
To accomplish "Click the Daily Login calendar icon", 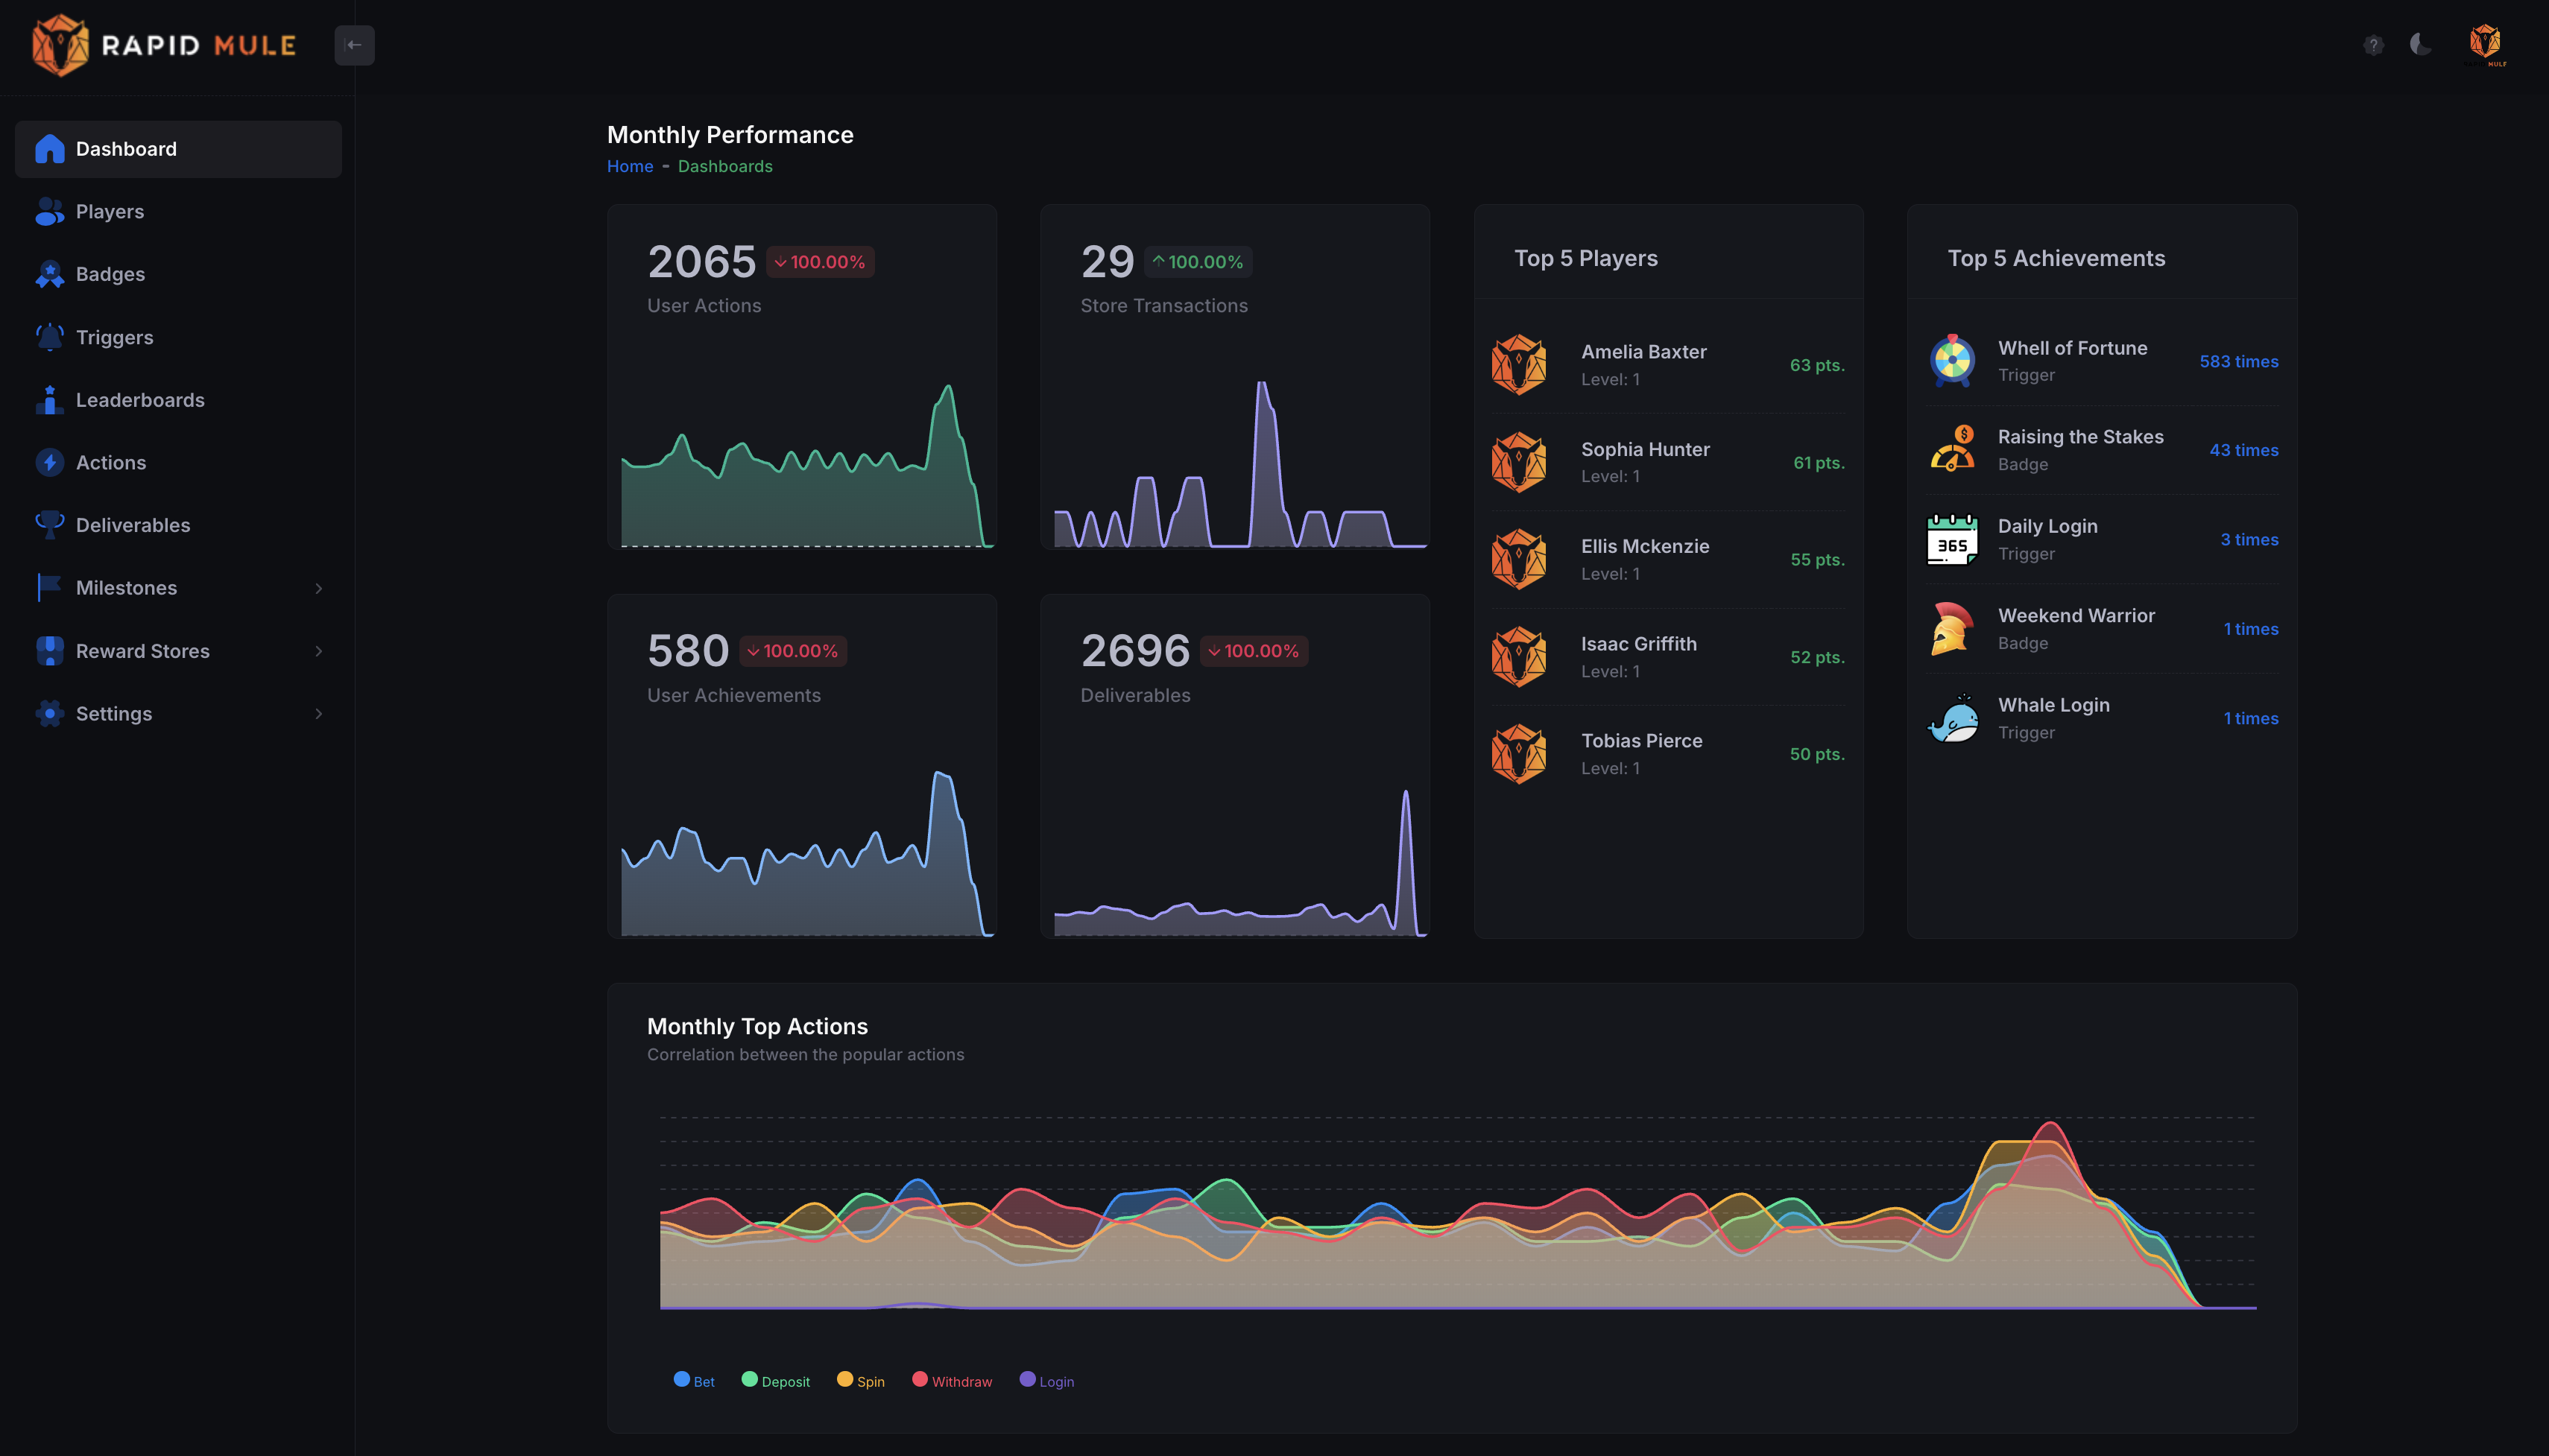I will (x=1952, y=539).
